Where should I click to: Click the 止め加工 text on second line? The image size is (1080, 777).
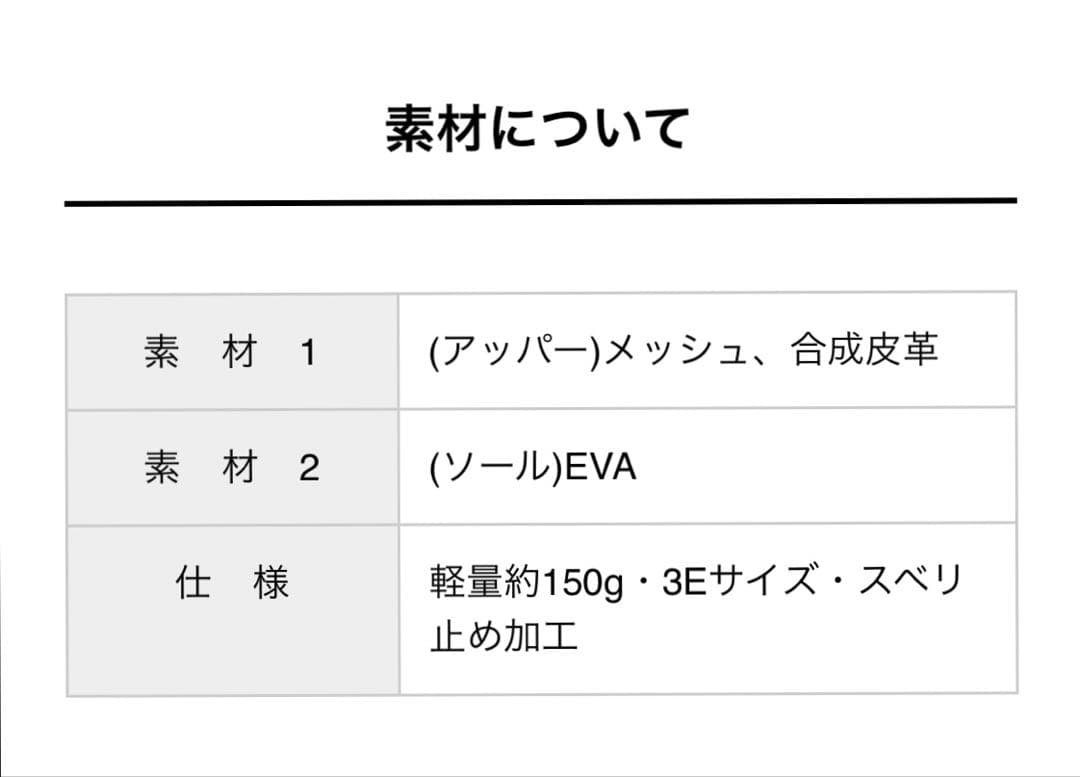click(503, 636)
